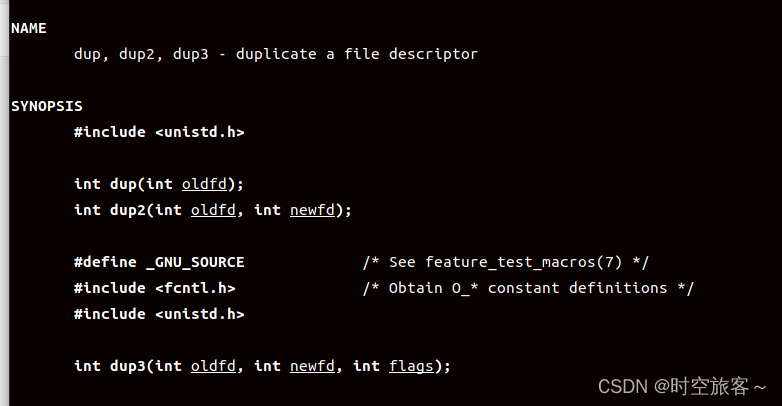Viewport: 782px width, 406px height.
Task: Click the second #include <unistd.h> line
Action: point(158,314)
